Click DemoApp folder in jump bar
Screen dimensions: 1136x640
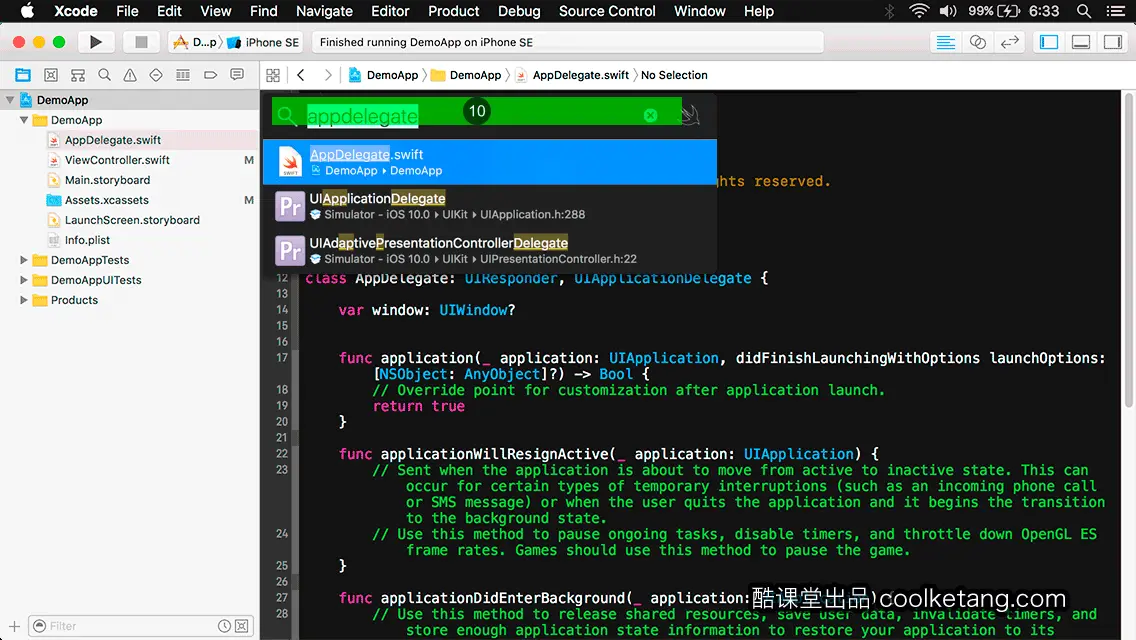[x=466, y=75]
